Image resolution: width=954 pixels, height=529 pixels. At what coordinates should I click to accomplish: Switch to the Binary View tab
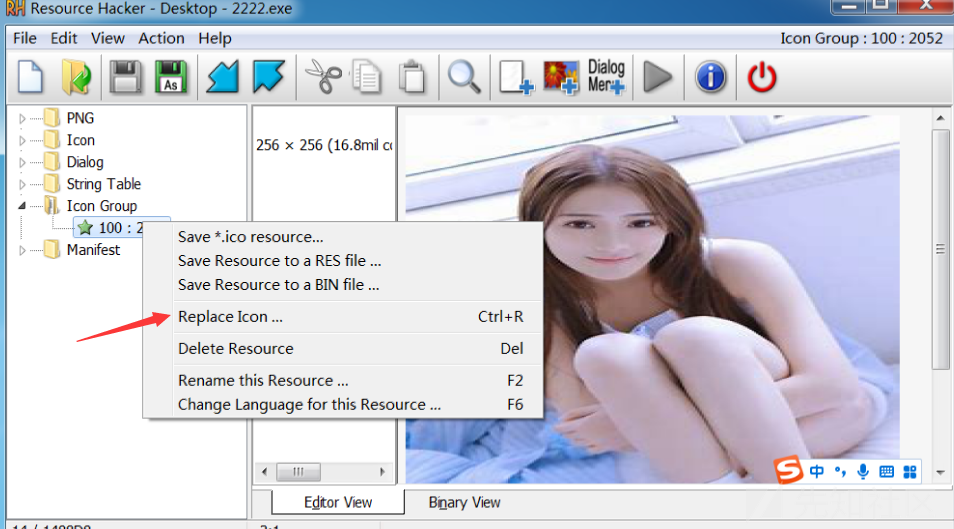click(x=464, y=502)
